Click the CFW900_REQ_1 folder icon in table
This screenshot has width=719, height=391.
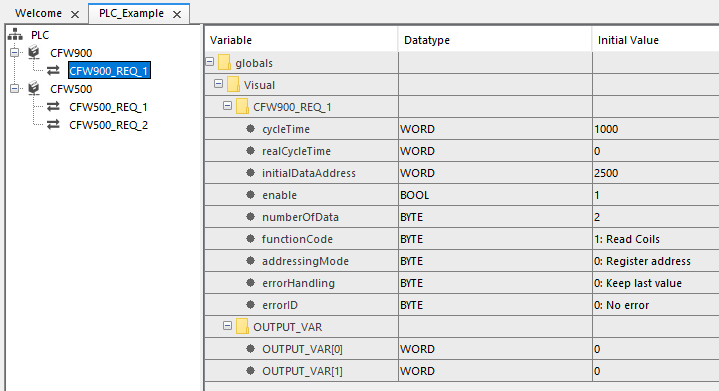click(242, 106)
